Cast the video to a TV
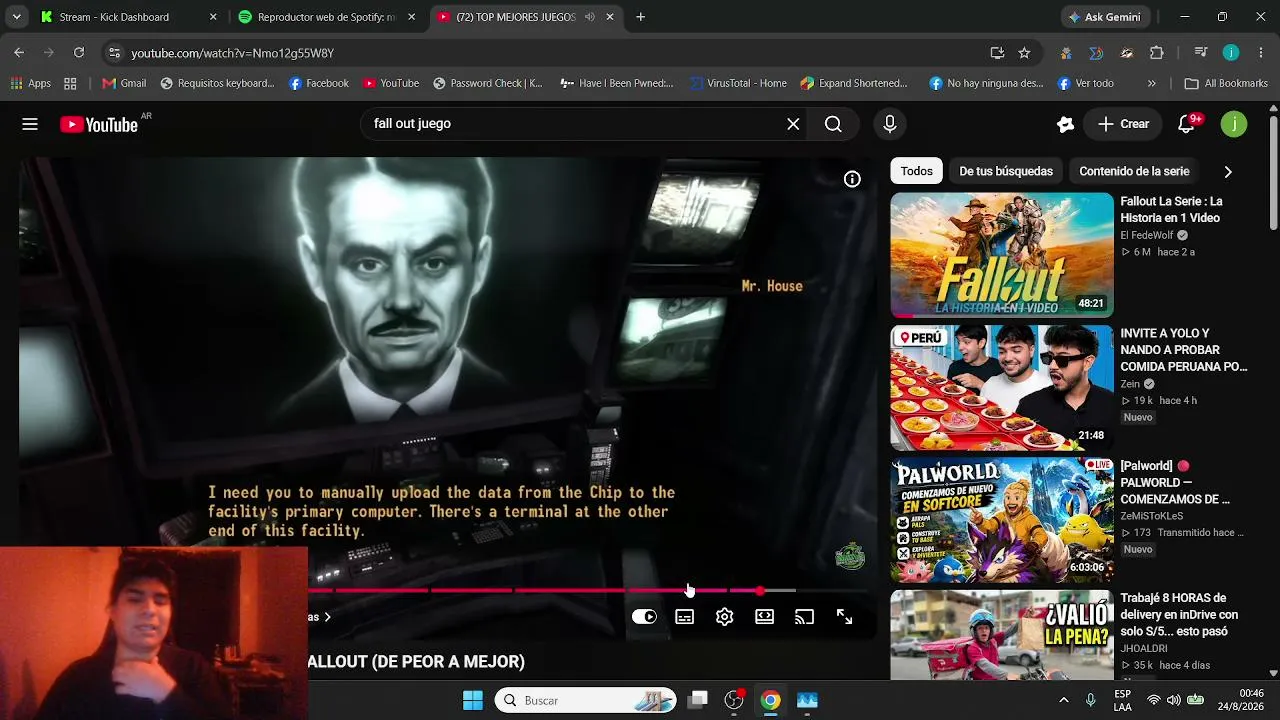Screen dimensions: 1280x720 click(x=804, y=617)
